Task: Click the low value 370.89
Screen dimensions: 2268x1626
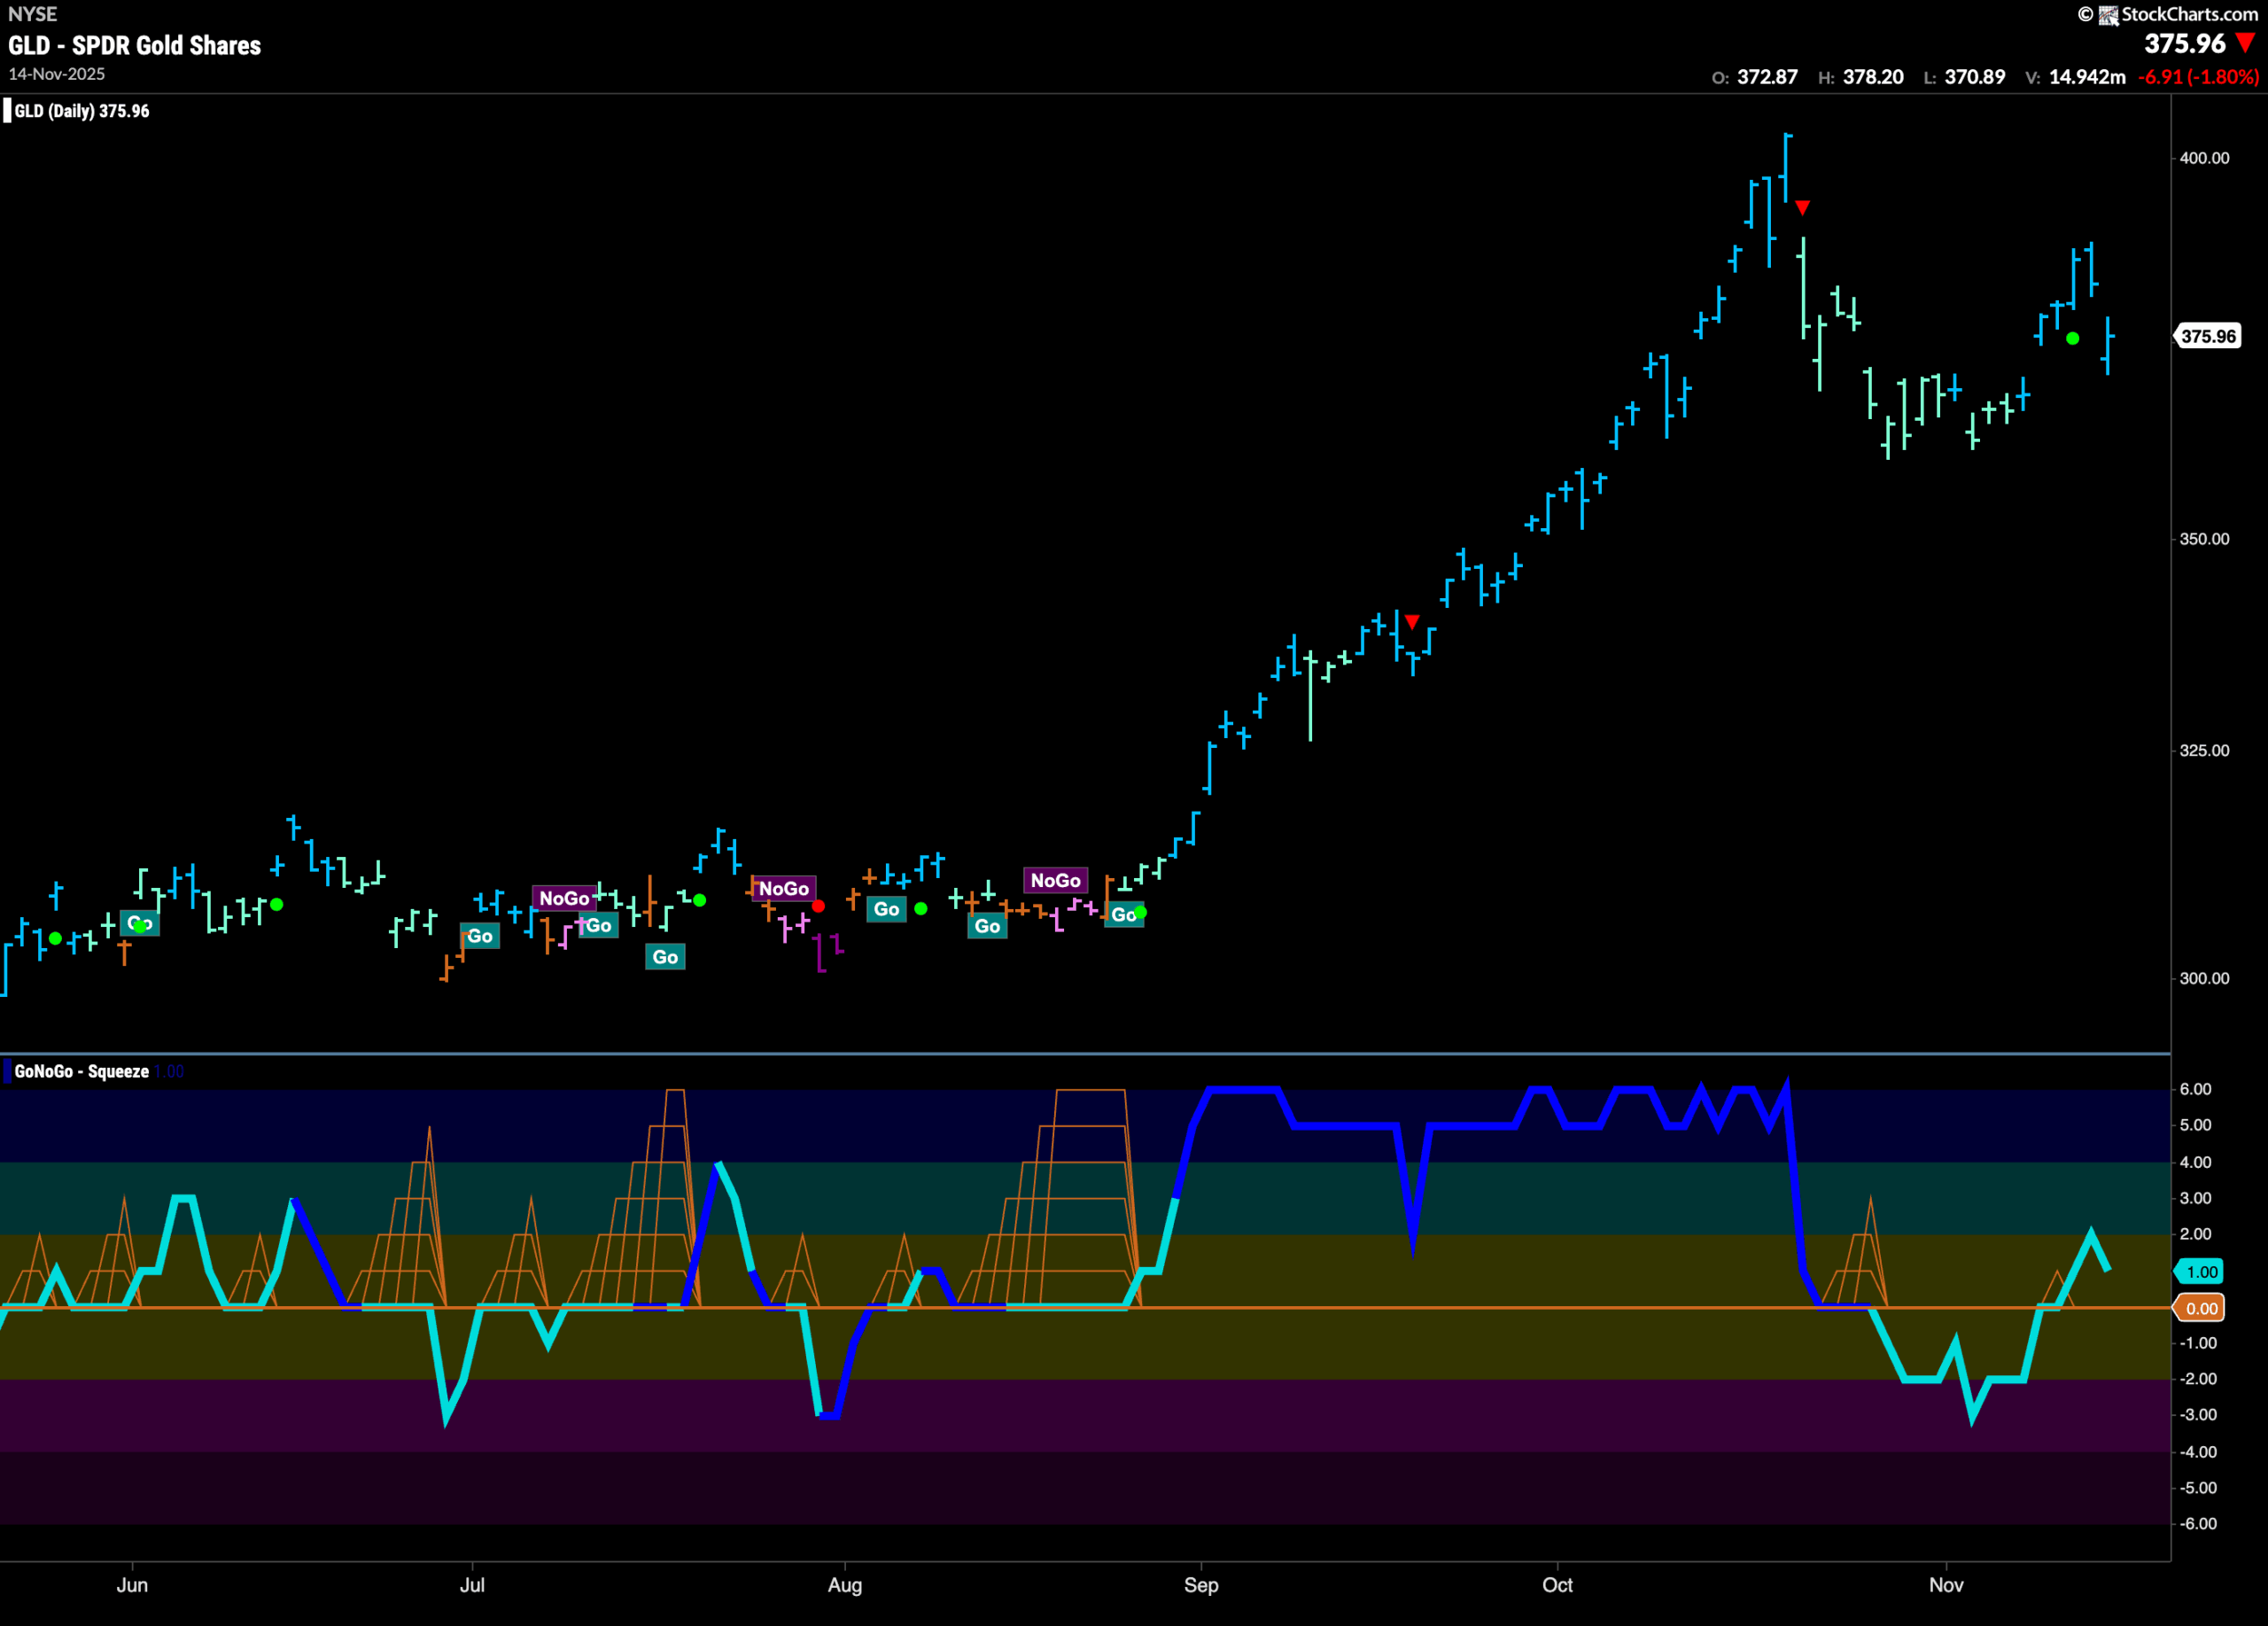Action: pyautogui.click(x=1974, y=77)
